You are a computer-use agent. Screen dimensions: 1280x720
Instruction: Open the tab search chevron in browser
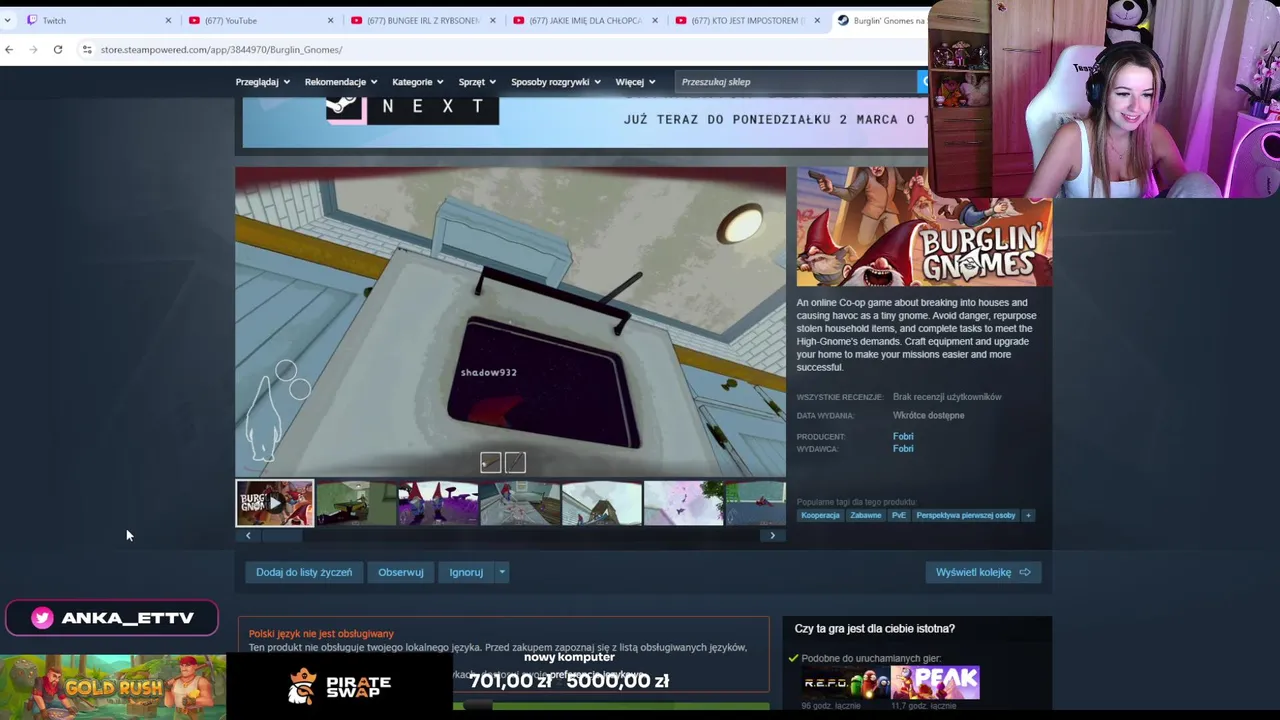[7, 20]
